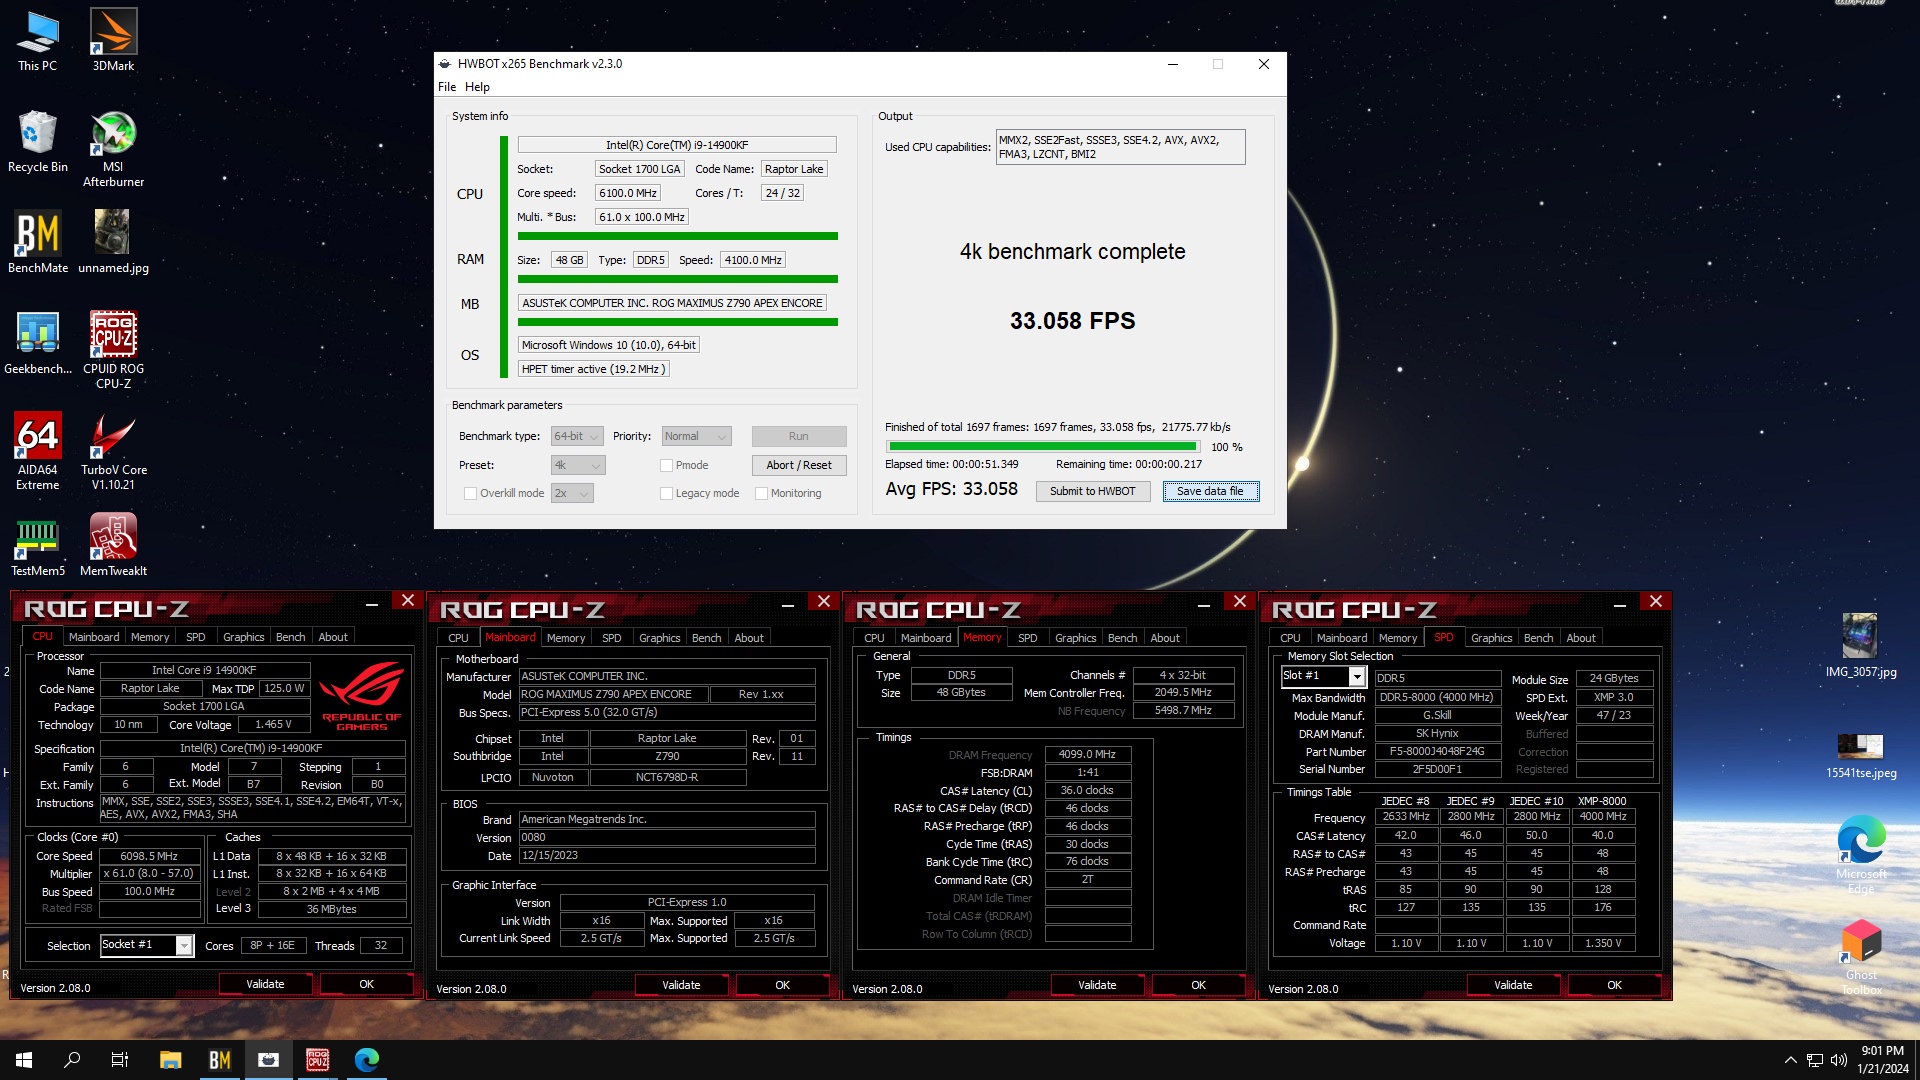This screenshot has width=1920, height=1080.
Task: Click the Part Number F5-8000J4048F24G field
Action: (x=1437, y=752)
